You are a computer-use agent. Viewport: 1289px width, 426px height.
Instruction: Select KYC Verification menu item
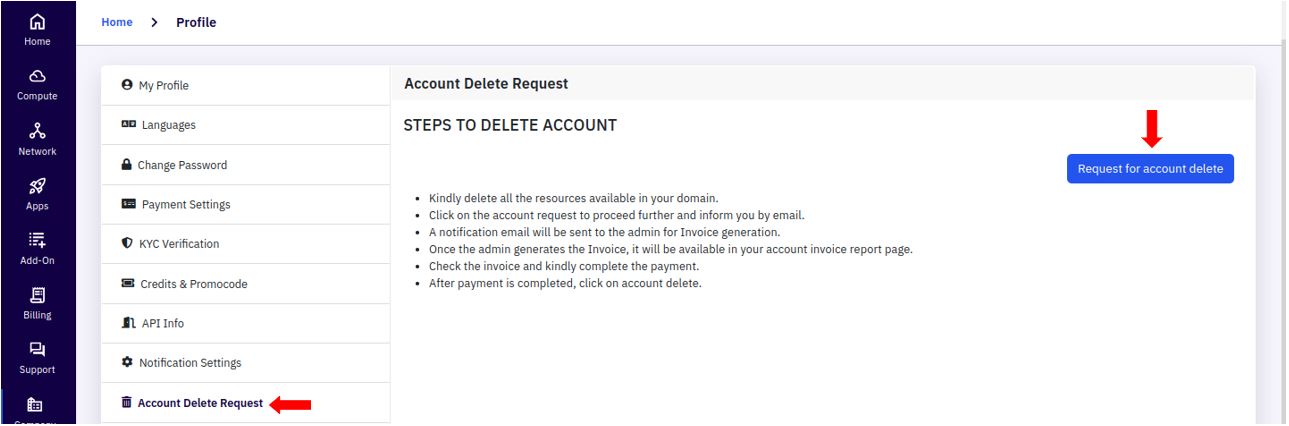coord(246,244)
